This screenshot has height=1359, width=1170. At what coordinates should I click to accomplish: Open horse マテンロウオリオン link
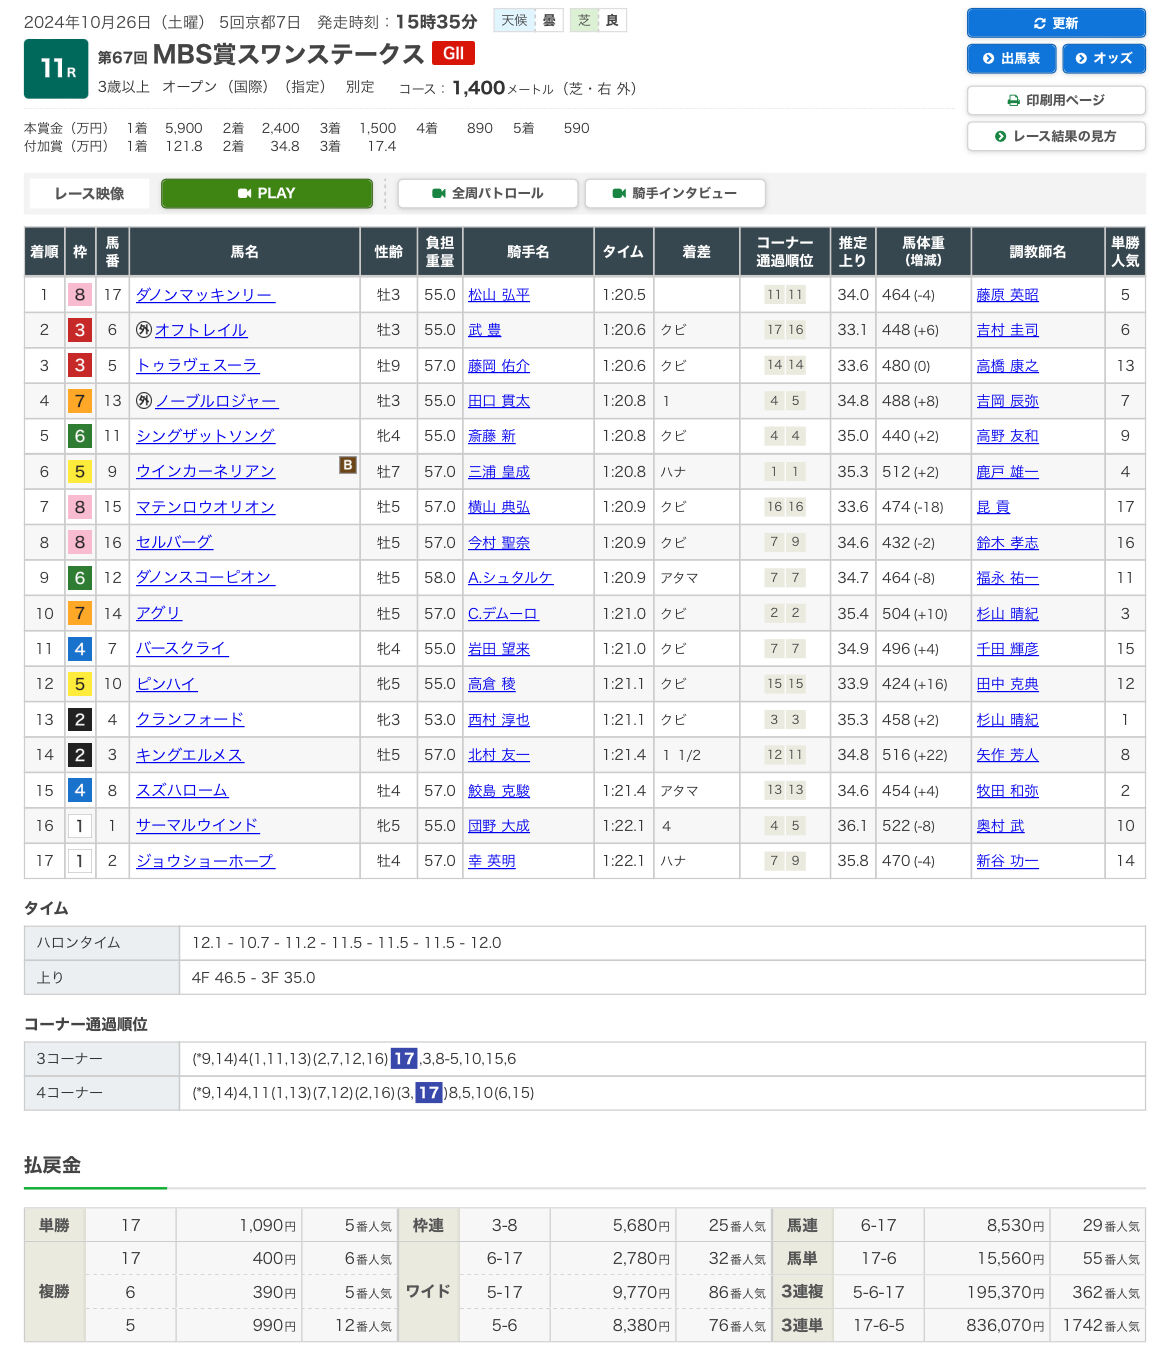pyautogui.click(x=205, y=507)
